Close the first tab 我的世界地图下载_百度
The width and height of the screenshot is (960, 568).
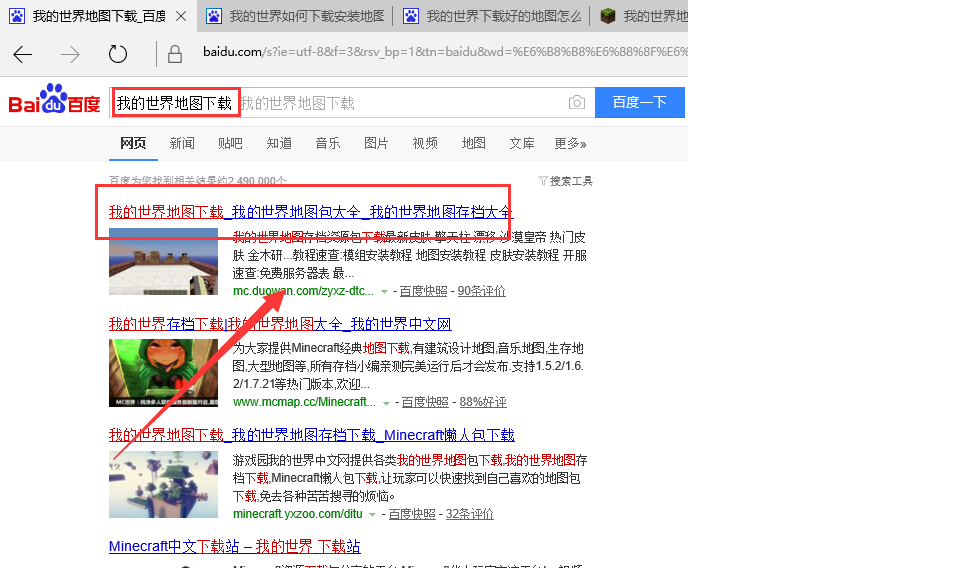[x=181, y=17]
